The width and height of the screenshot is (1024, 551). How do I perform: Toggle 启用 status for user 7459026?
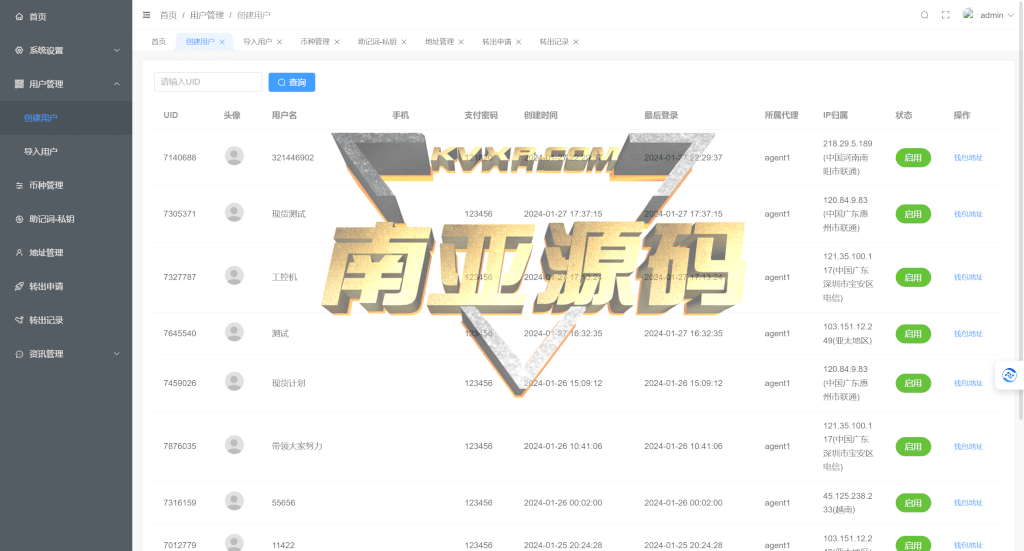click(913, 383)
